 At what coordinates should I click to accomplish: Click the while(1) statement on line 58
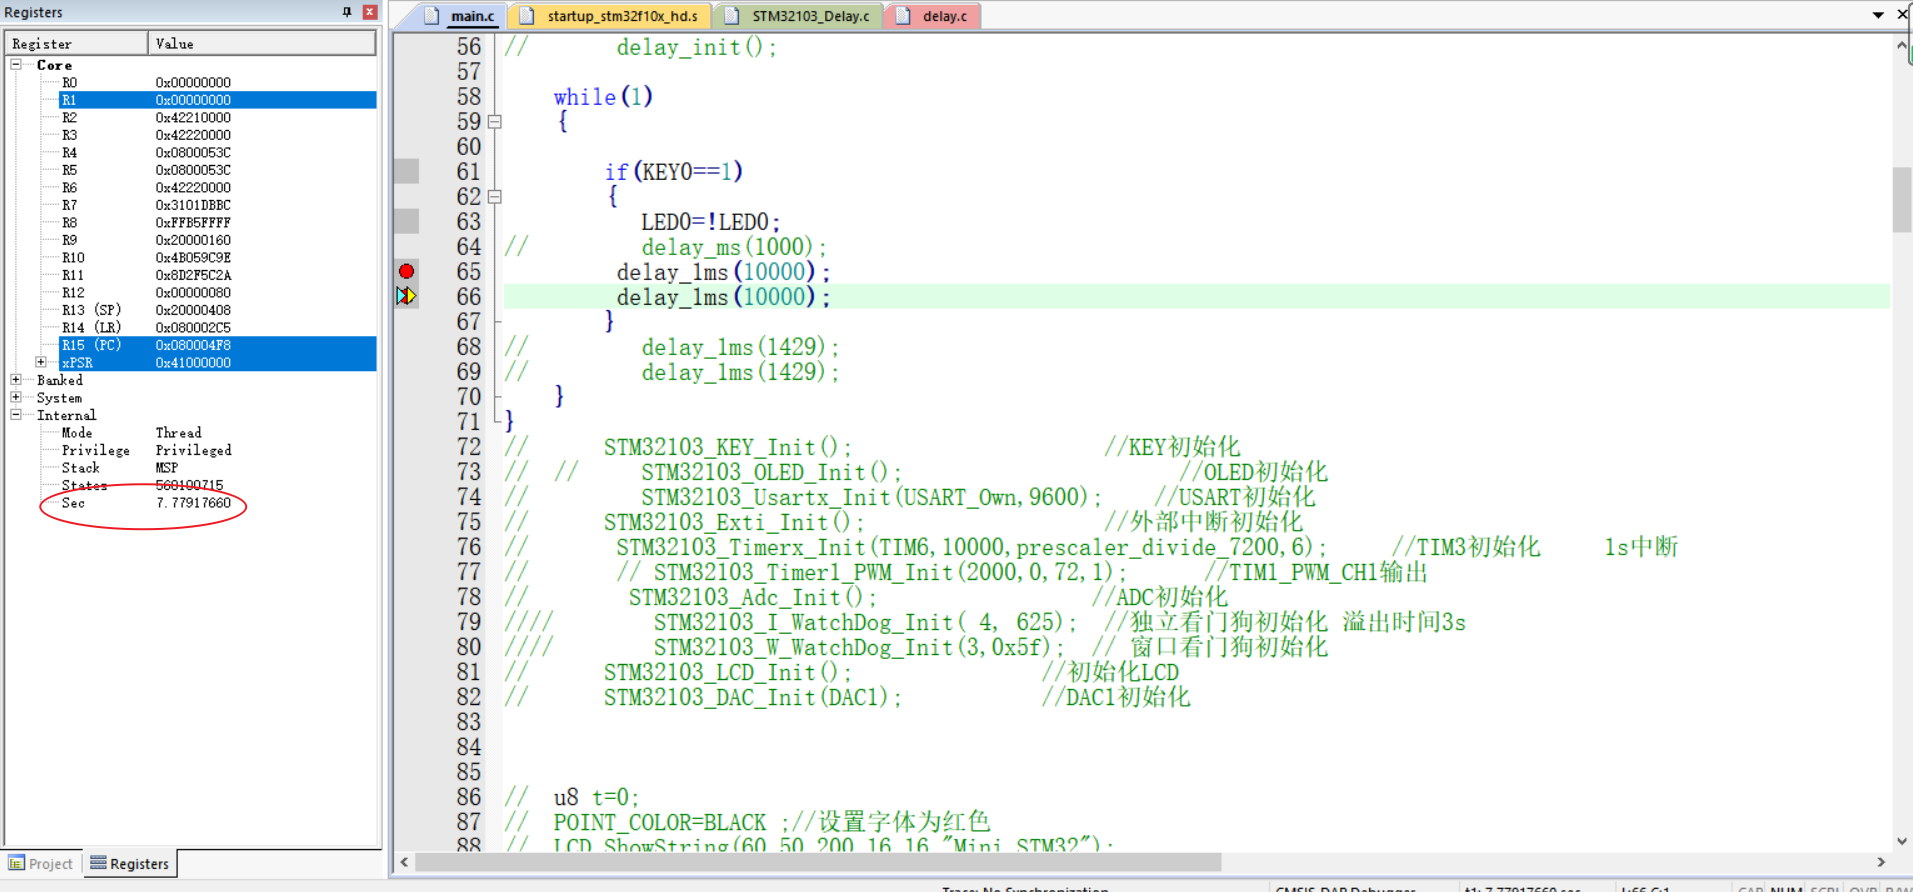coord(603,97)
